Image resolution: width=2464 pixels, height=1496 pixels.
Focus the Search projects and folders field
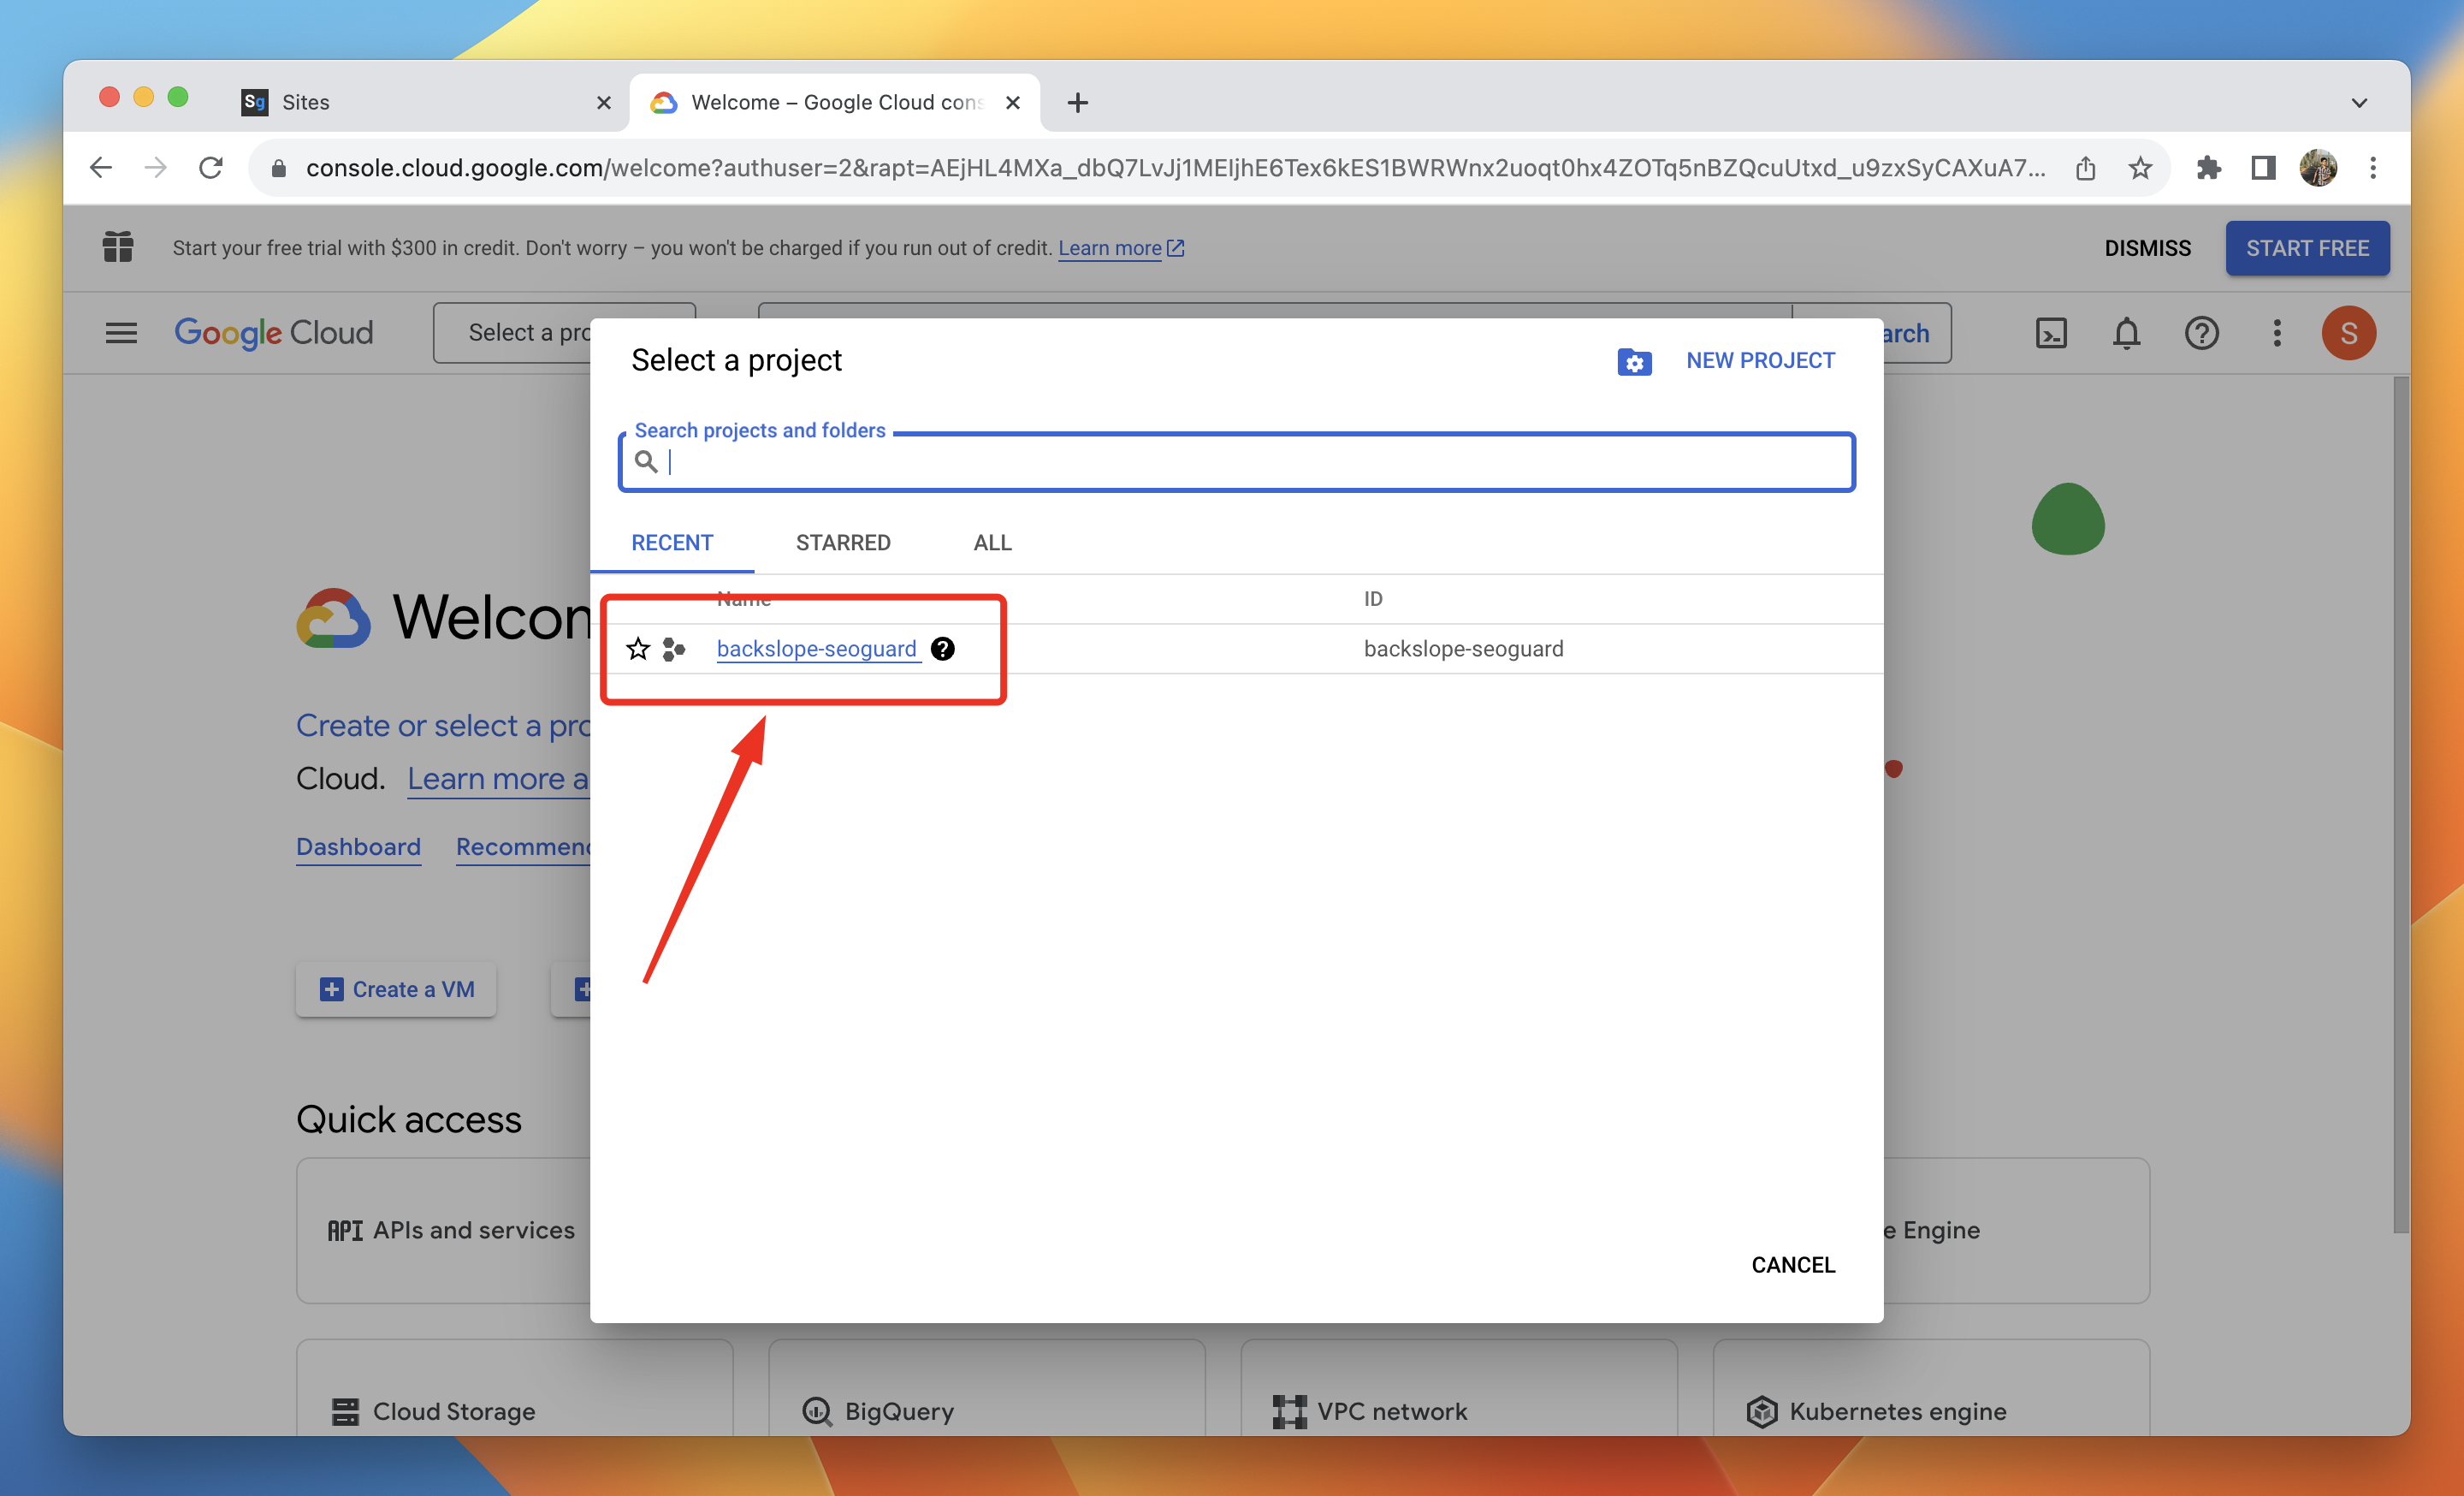[x=1250, y=462]
